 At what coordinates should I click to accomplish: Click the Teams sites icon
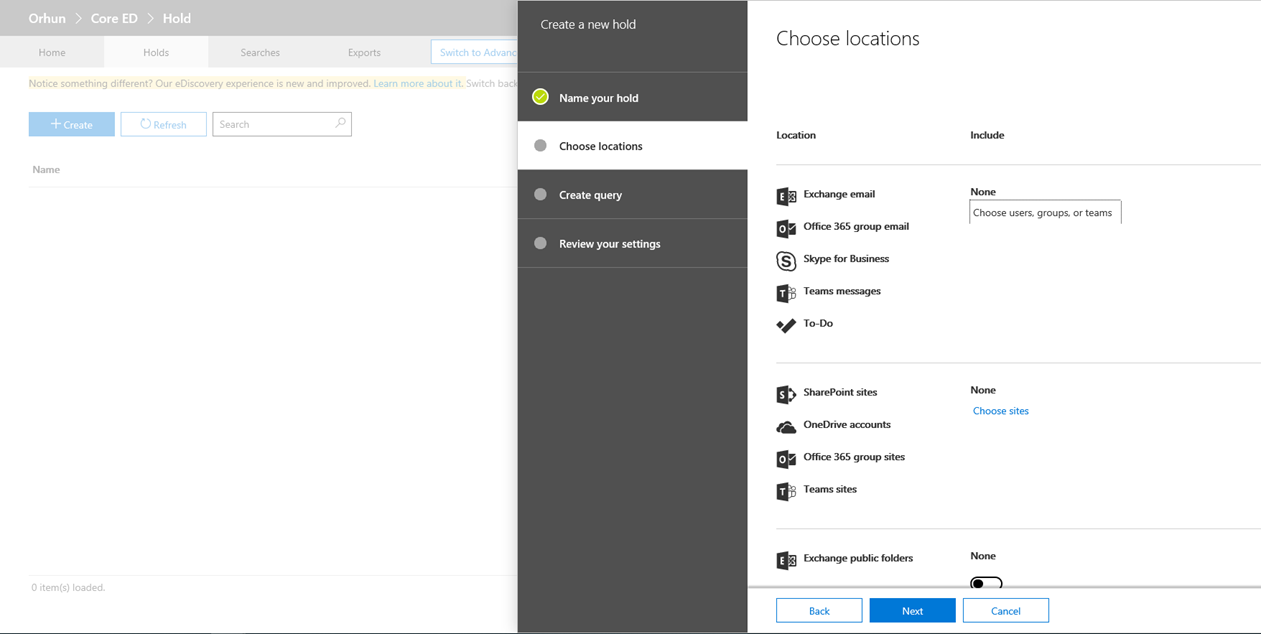[786, 491]
